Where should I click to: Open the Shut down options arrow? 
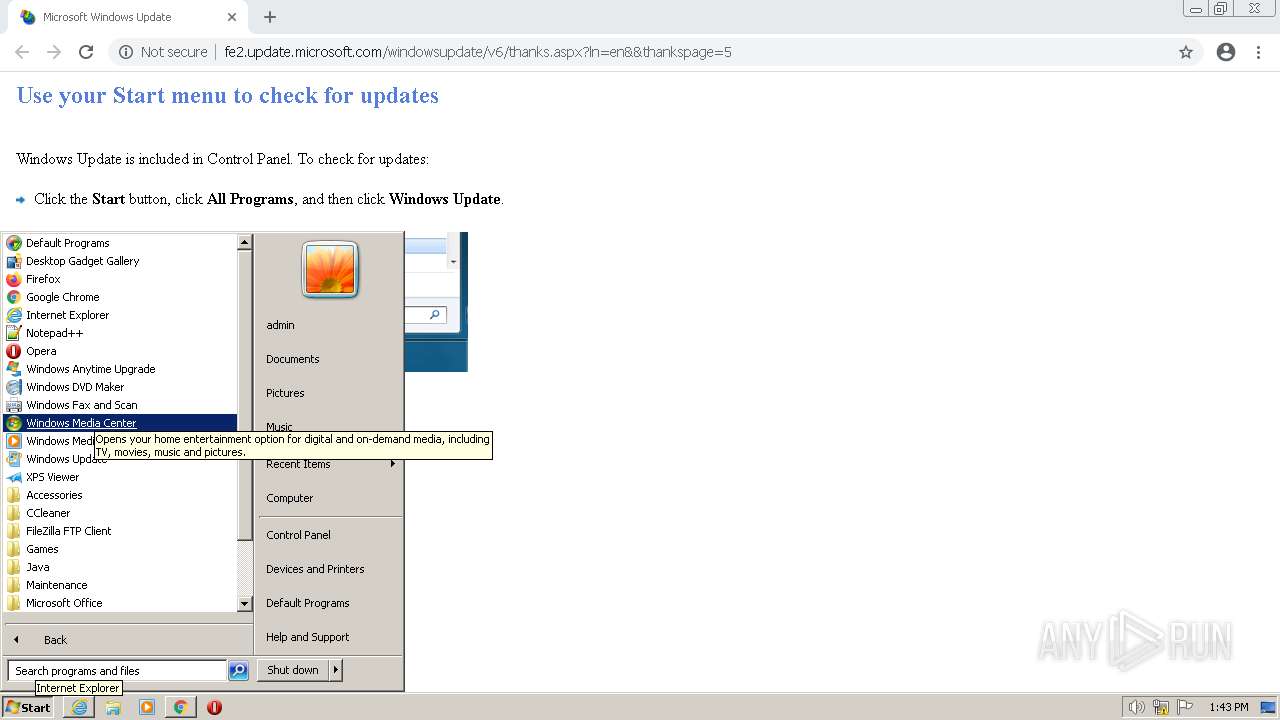[336, 670]
